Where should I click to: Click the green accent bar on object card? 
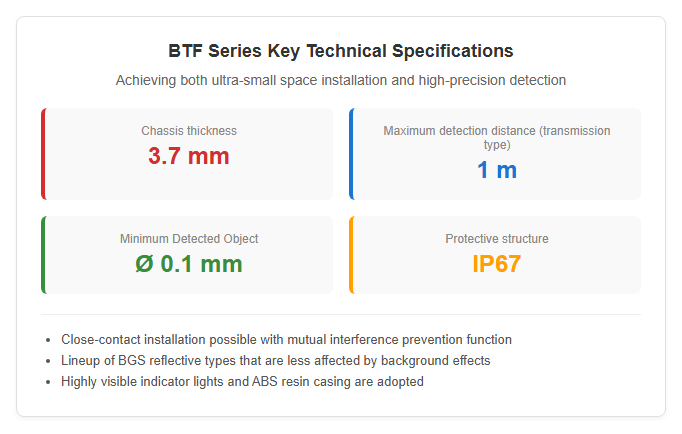[x=43, y=255]
